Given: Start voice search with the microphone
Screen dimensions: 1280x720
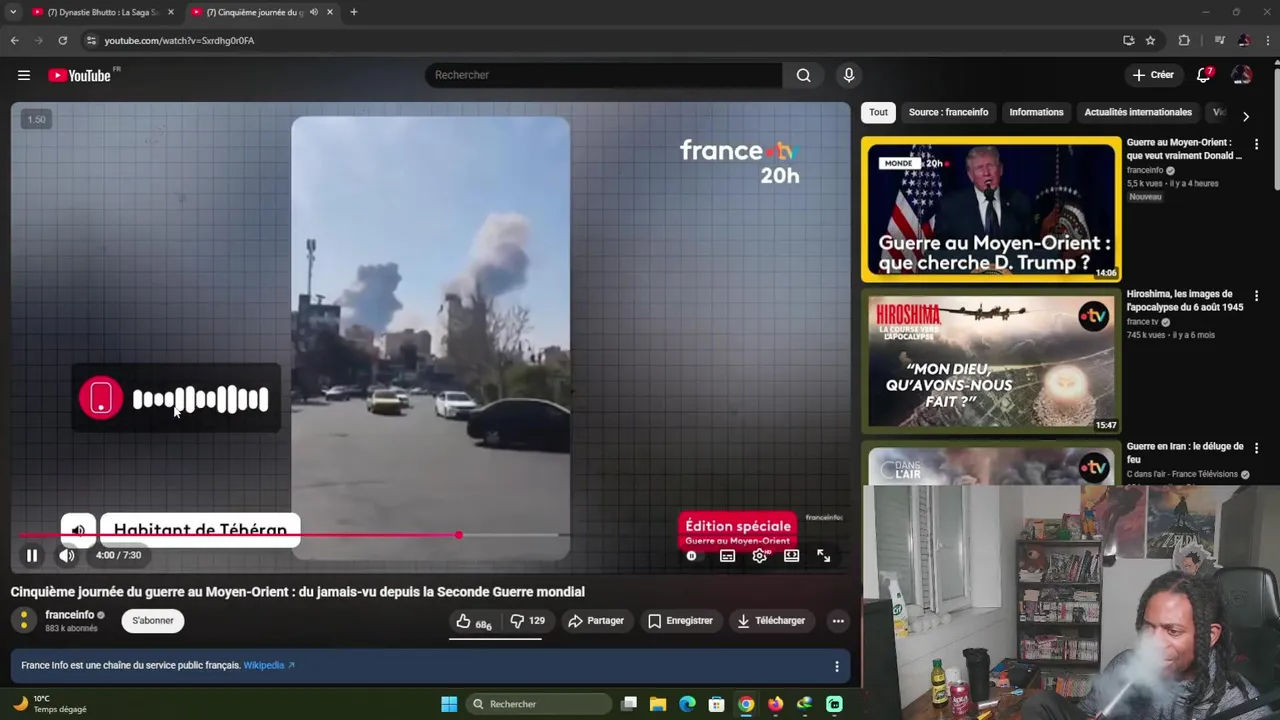Looking at the screenshot, I should click(x=849, y=75).
